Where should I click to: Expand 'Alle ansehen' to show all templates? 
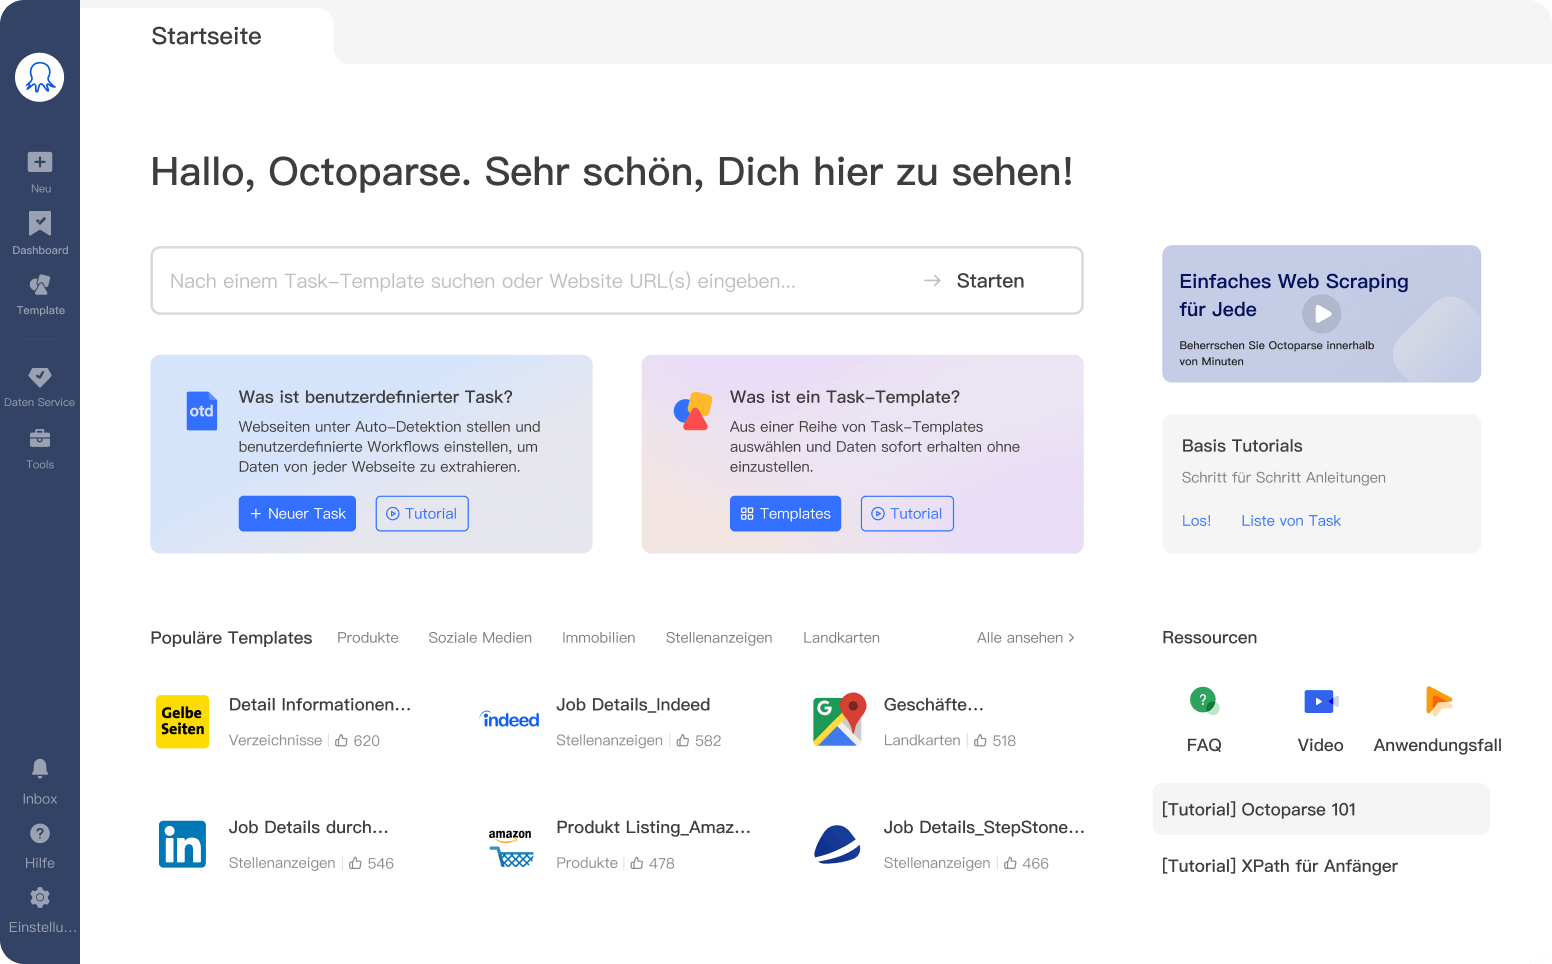click(x=1024, y=637)
